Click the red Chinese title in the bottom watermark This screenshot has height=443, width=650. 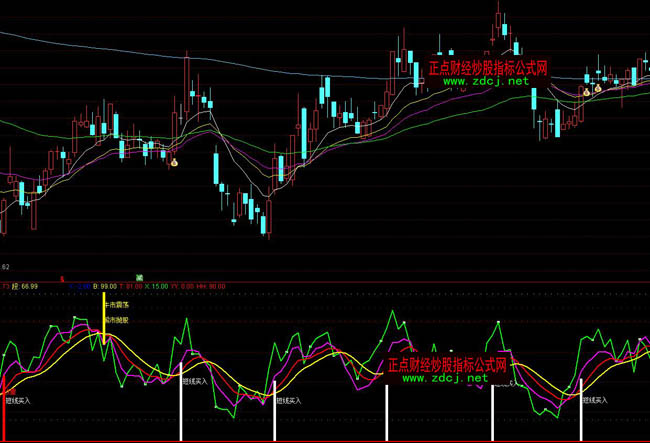(448, 365)
